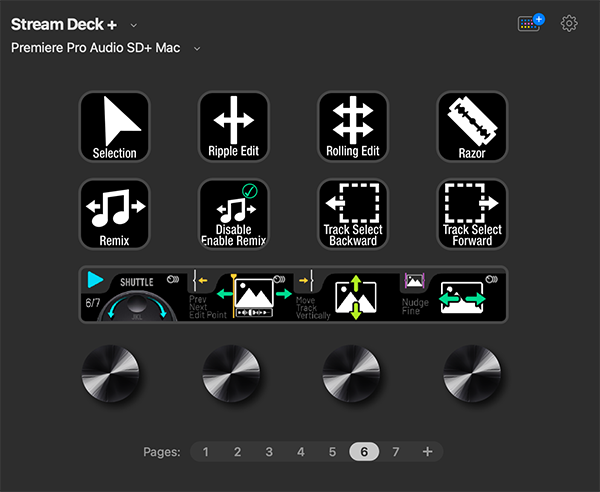Screen dimensions: 600x492
Task: Click the Move Track Vertically strip segment
Action: pos(347,295)
